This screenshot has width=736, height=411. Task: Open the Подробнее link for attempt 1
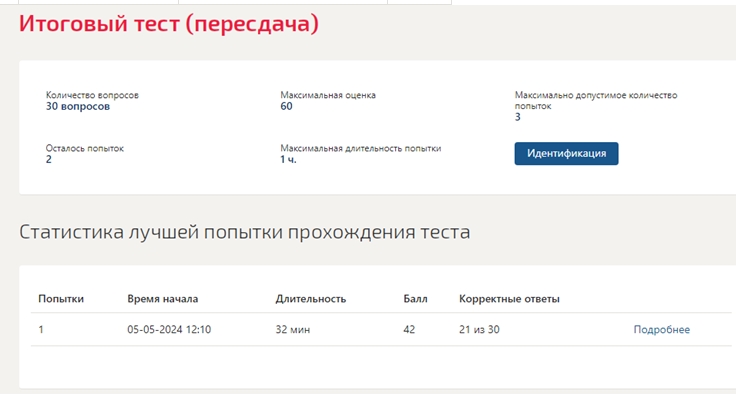point(661,329)
